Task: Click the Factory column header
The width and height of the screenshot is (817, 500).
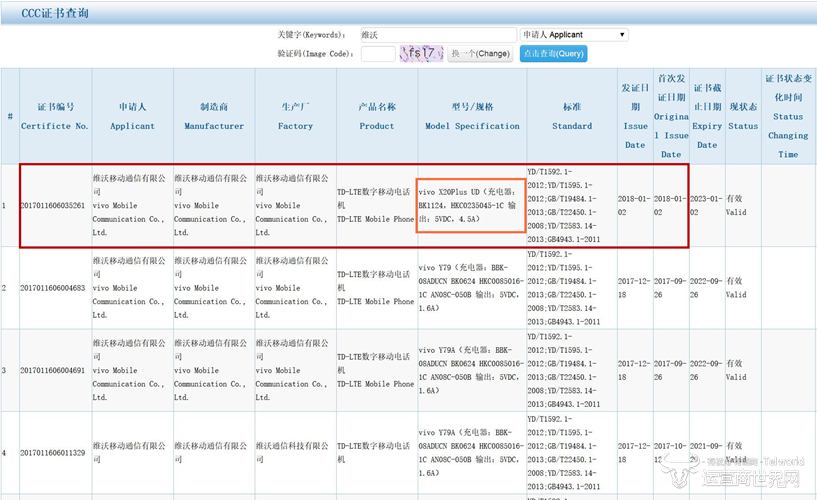Action: point(295,116)
